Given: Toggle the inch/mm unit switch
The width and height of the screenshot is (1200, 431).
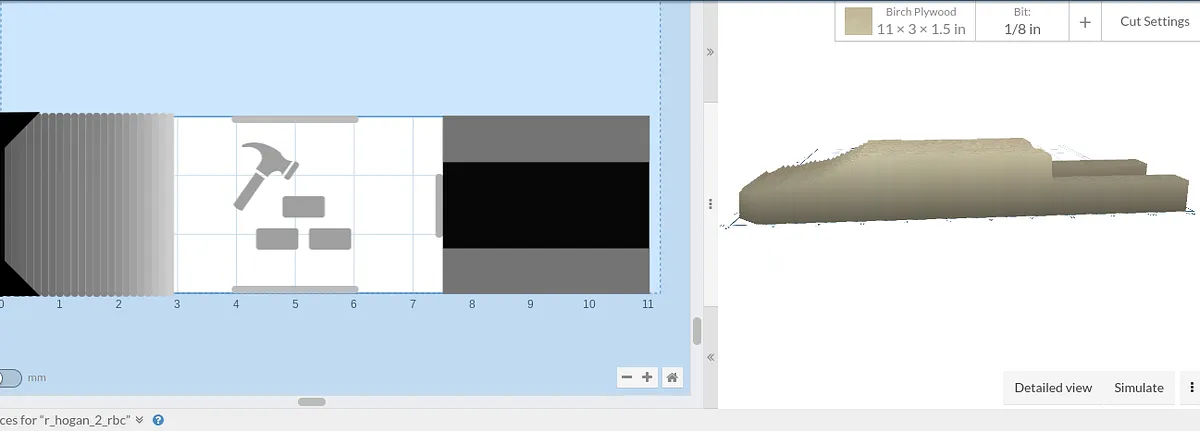Looking at the screenshot, I should [x=9, y=378].
